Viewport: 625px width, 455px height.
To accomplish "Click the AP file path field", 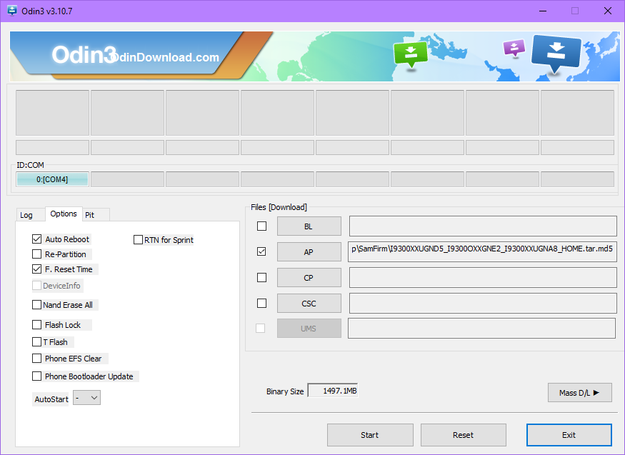I will (x=483, y=251).
